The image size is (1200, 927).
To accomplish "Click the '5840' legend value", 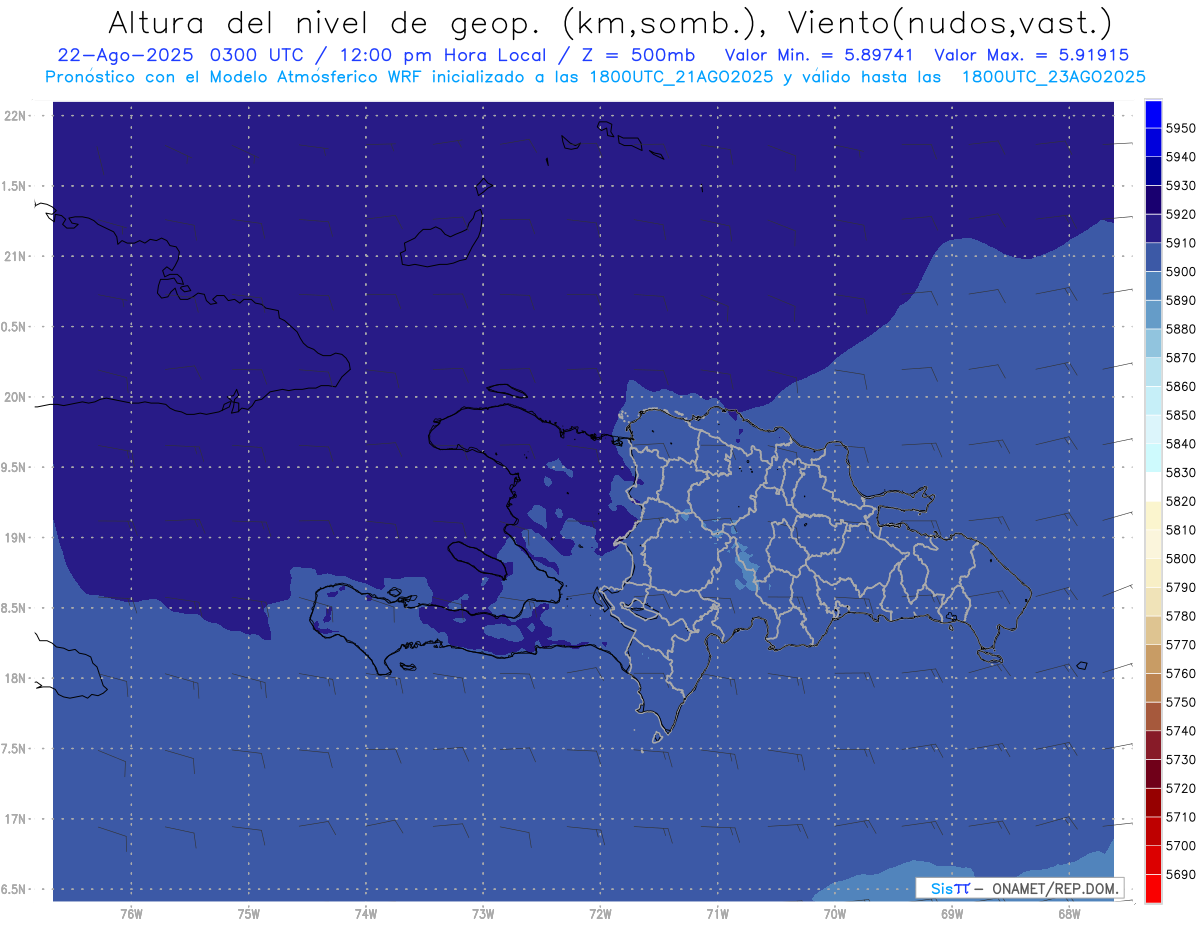I will 1181,444.
